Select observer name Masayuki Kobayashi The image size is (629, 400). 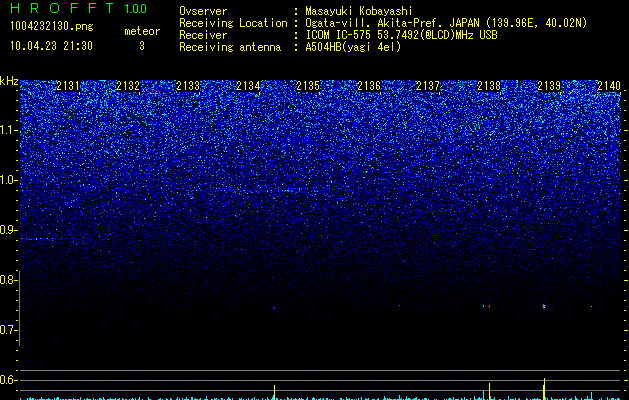click(x=359, y=12)
